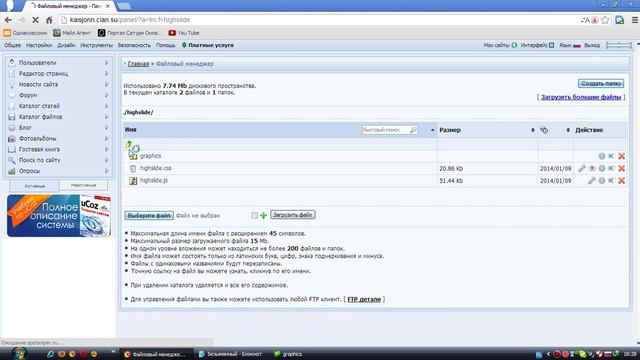
Task: Show info icon in highslide.js row
Action: pyautogui.click(x=602, y=180)
